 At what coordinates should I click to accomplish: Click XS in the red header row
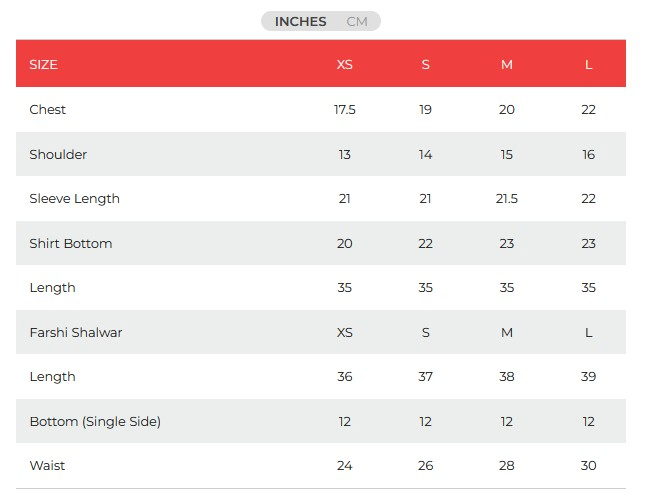tap(345, 65)
